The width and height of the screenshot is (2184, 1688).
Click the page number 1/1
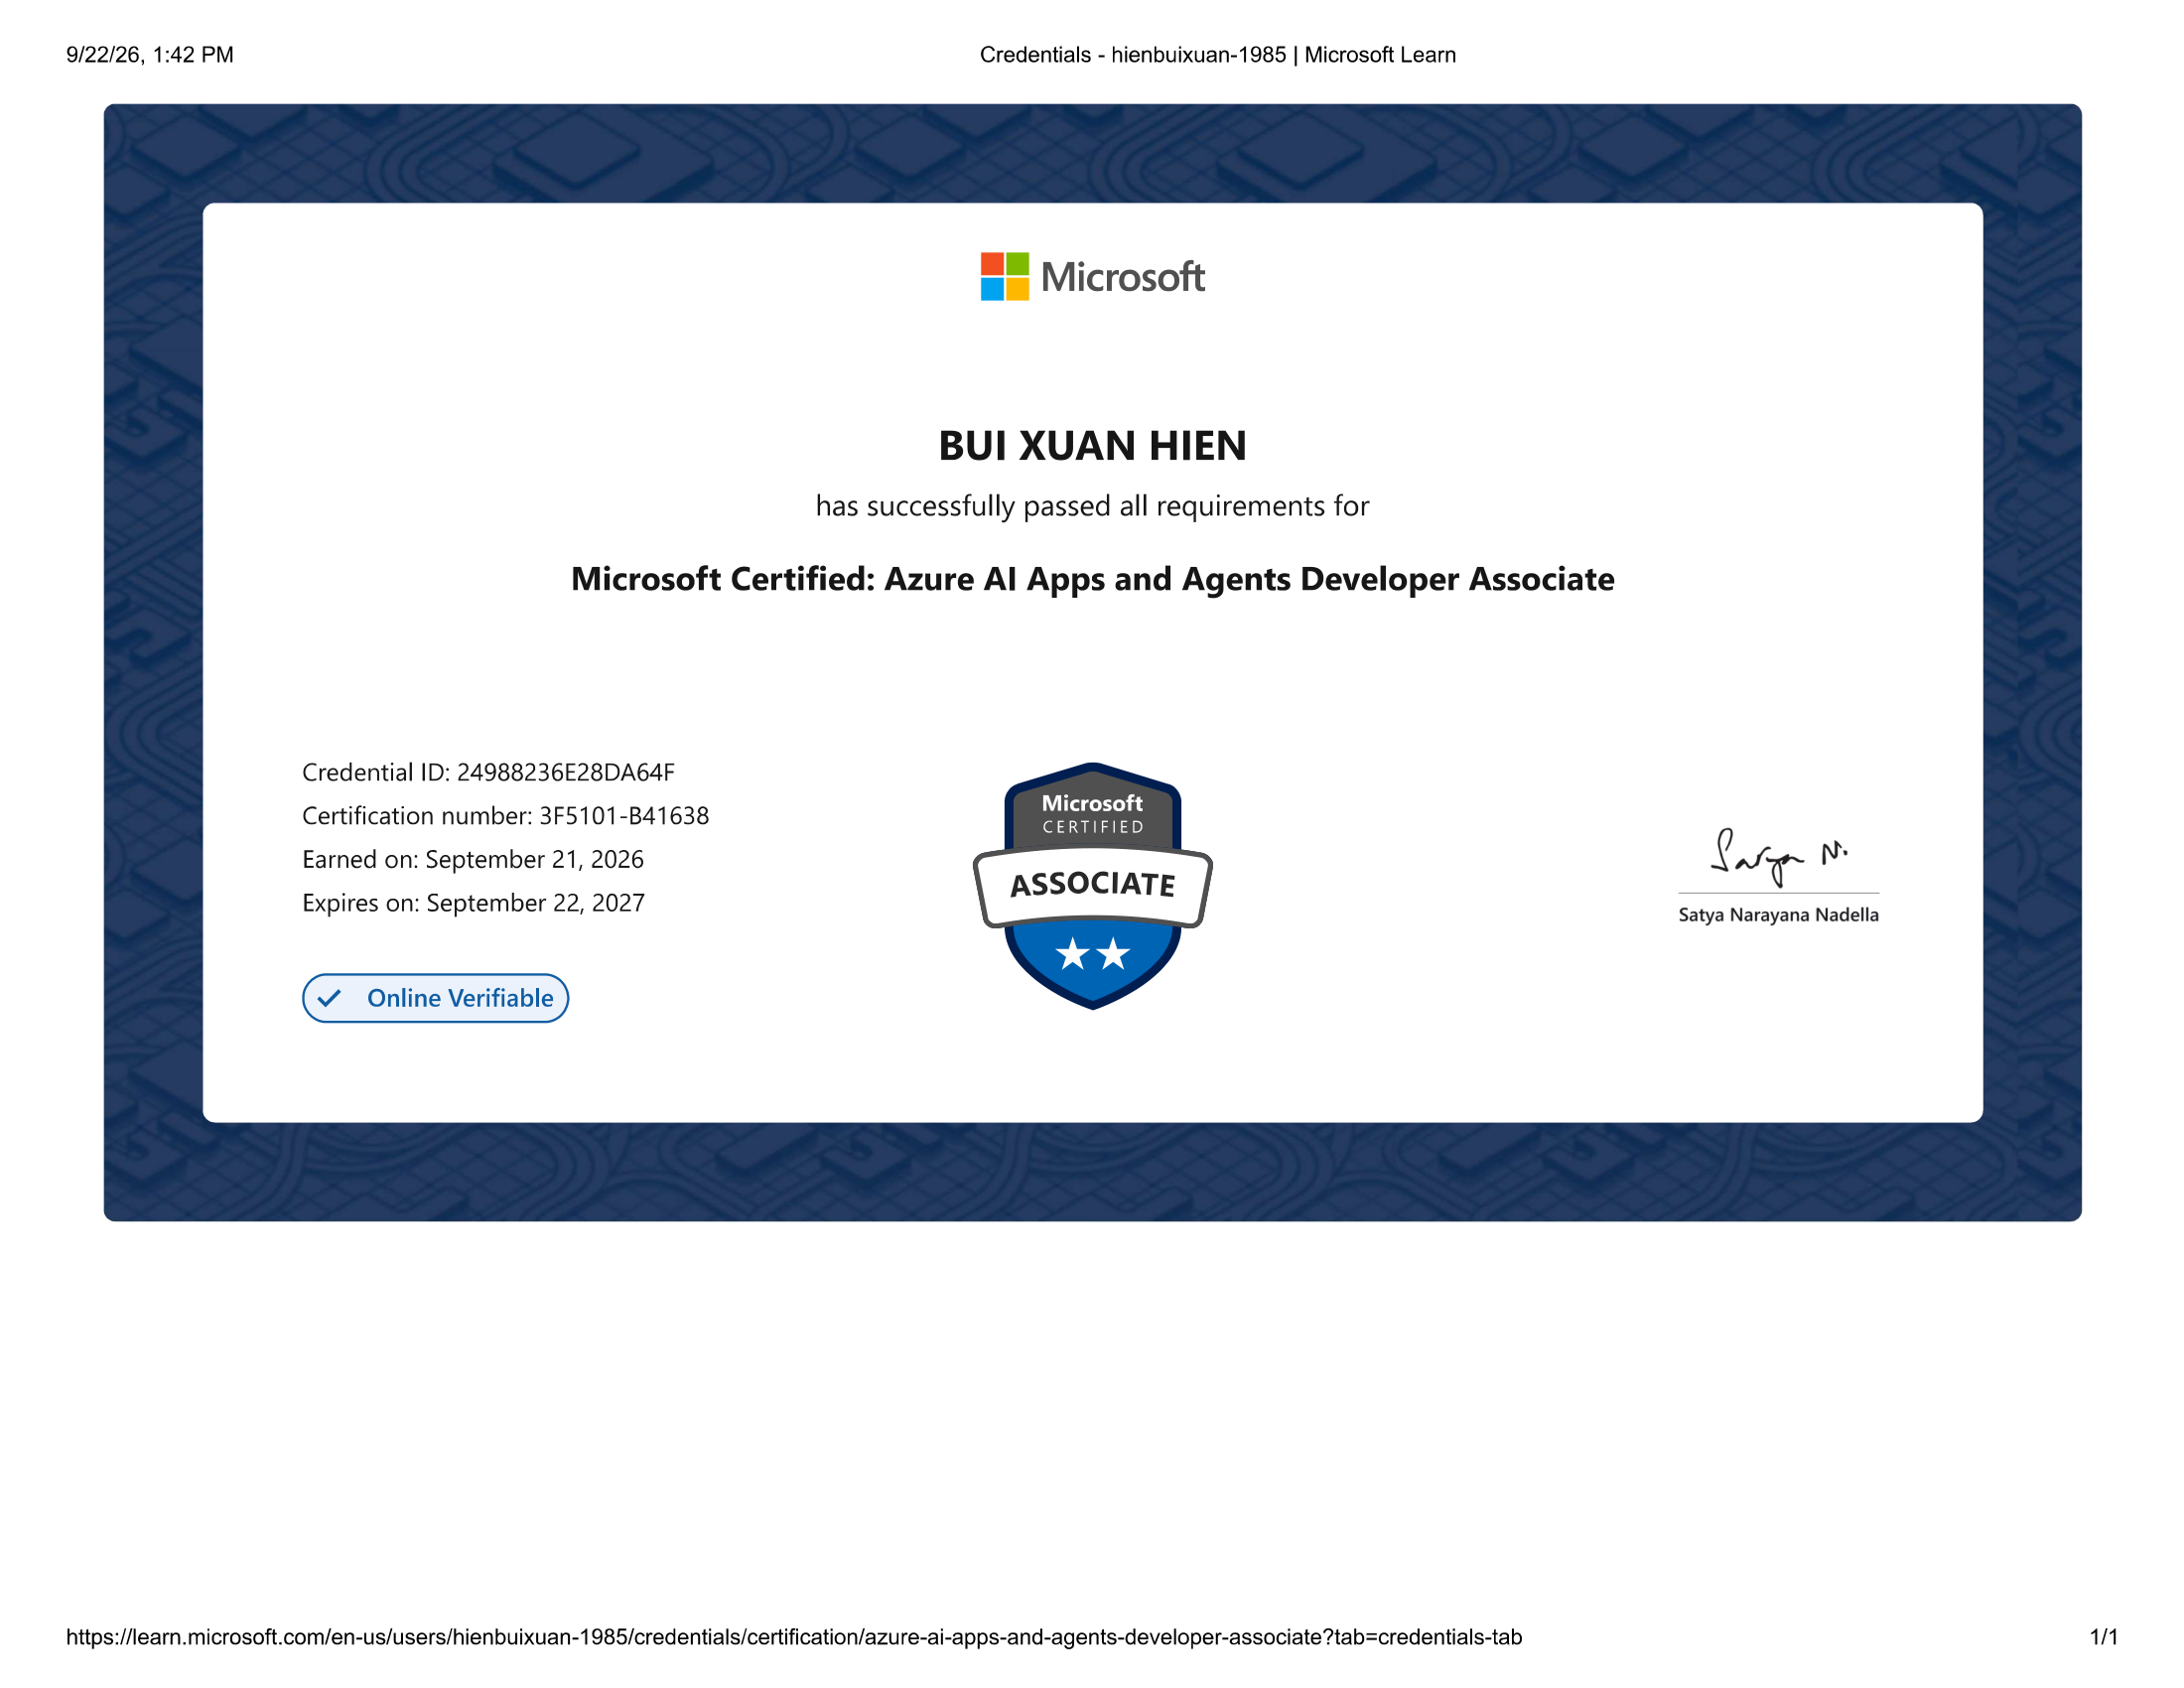click(x=2104, y=1637)
